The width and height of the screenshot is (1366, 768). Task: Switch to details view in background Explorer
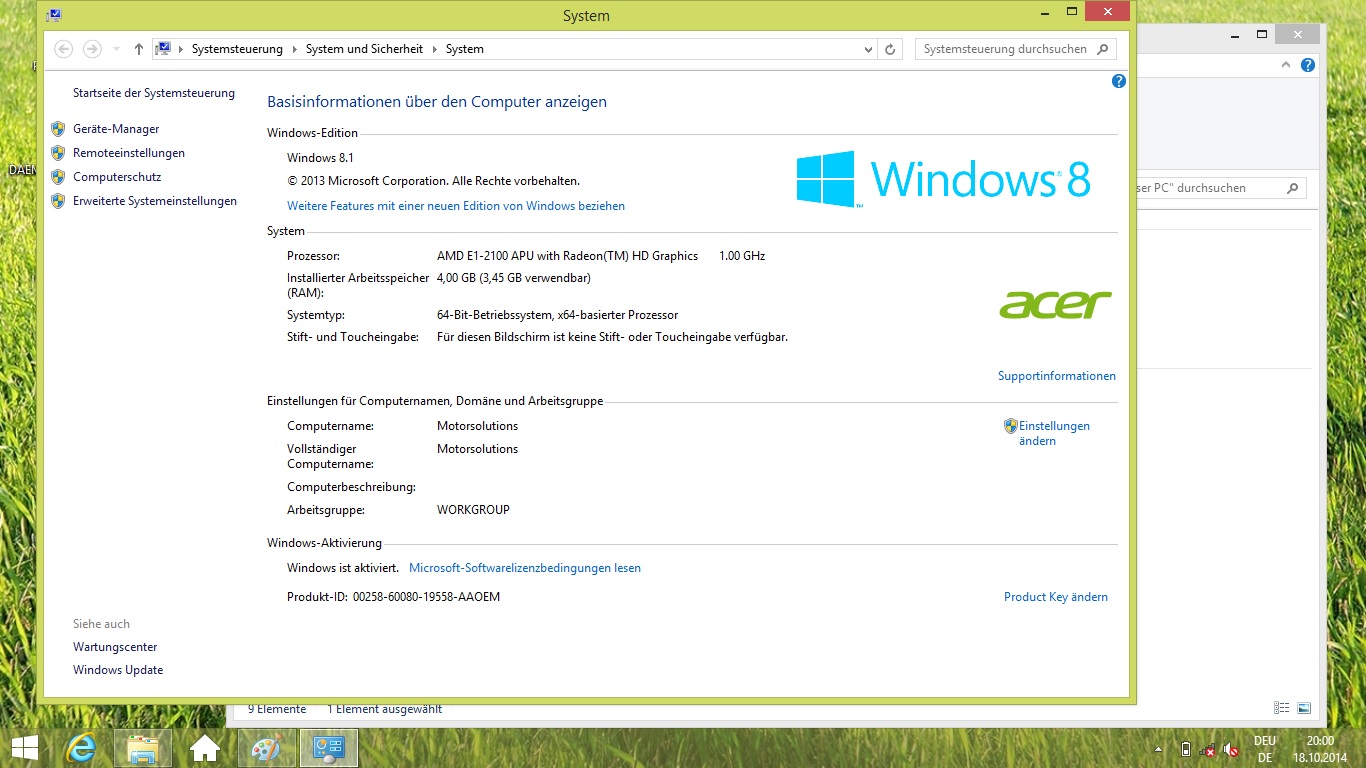tap(1282, 708)
